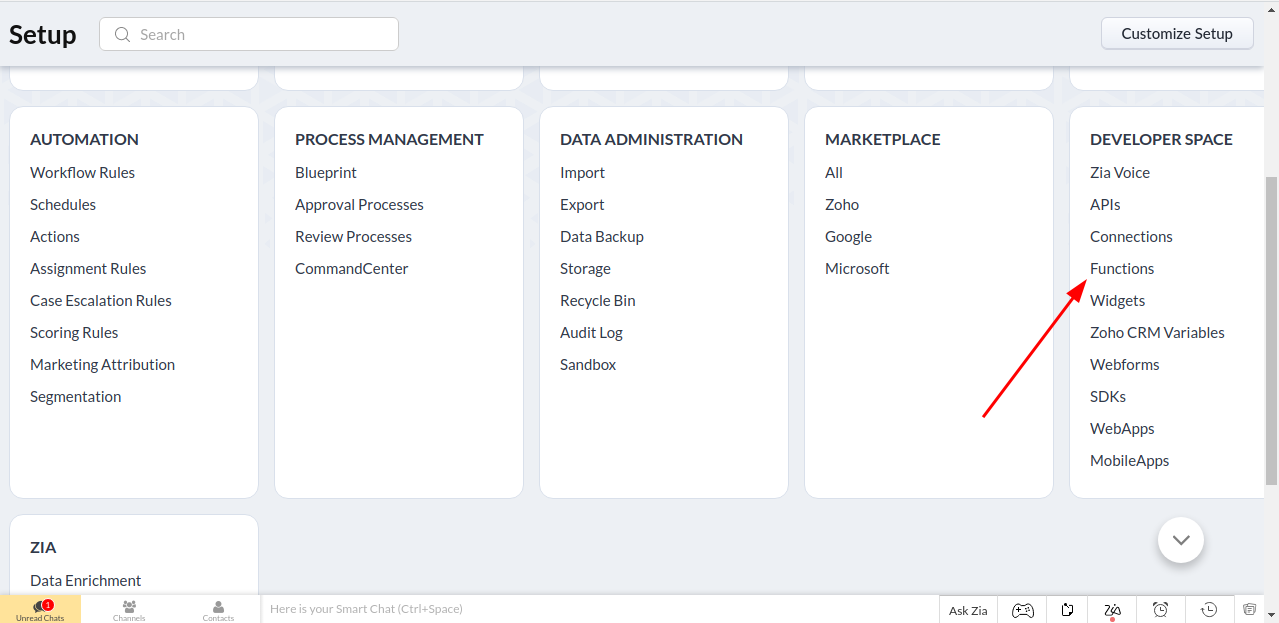Screen dimensions: 1279x623
Task: Open CommandCenter
Action: (351, 268)
